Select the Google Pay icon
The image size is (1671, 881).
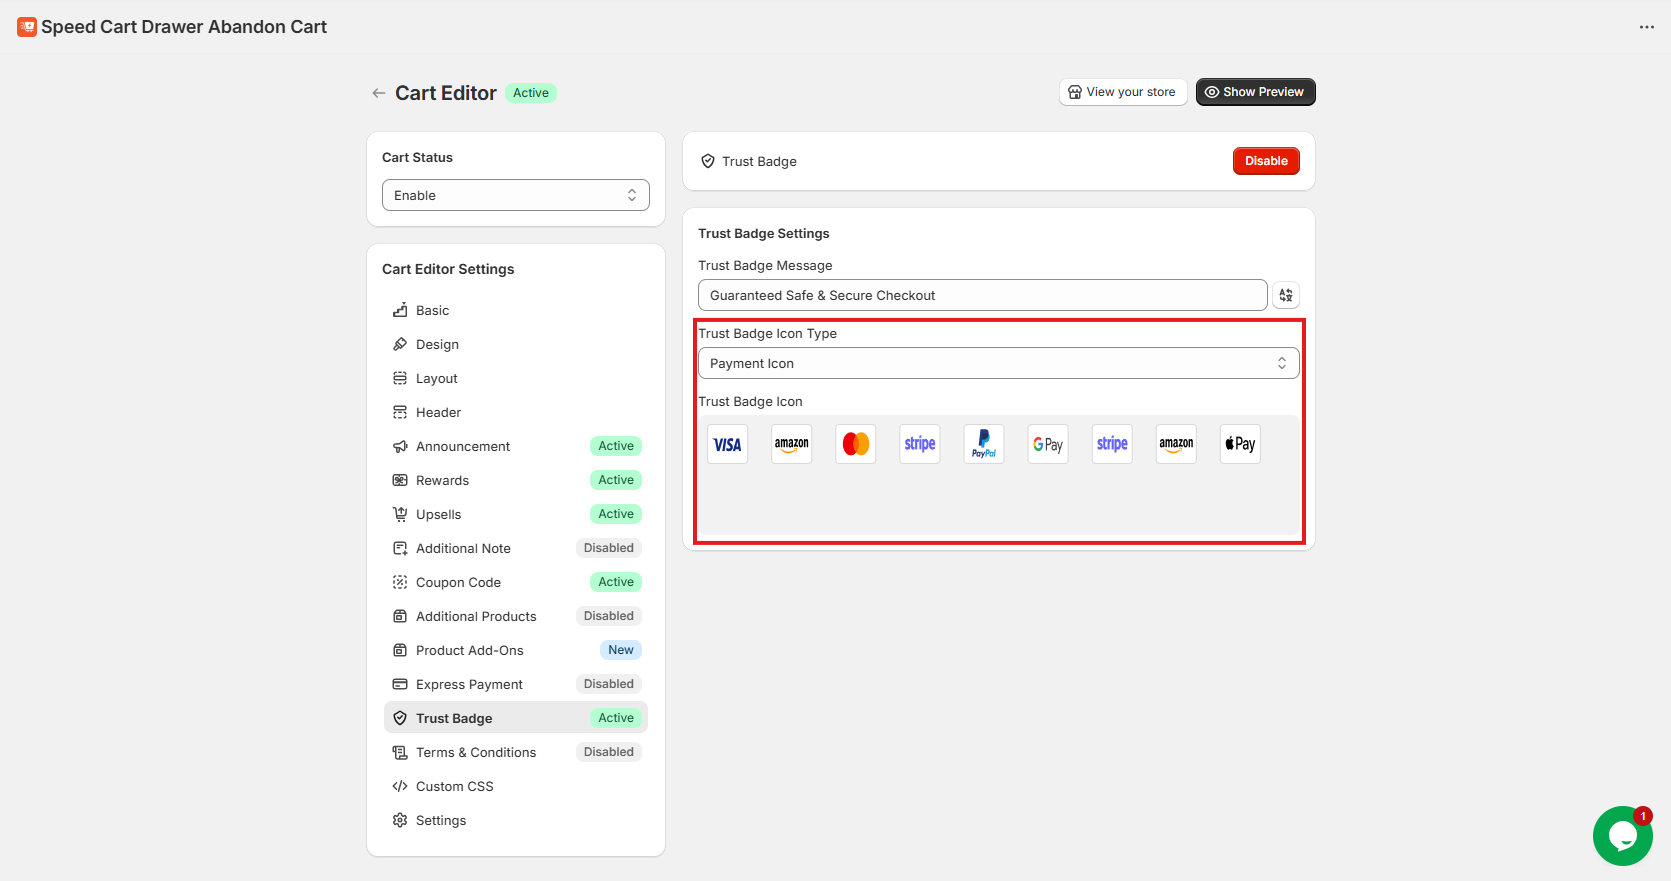coord(1047,444)
